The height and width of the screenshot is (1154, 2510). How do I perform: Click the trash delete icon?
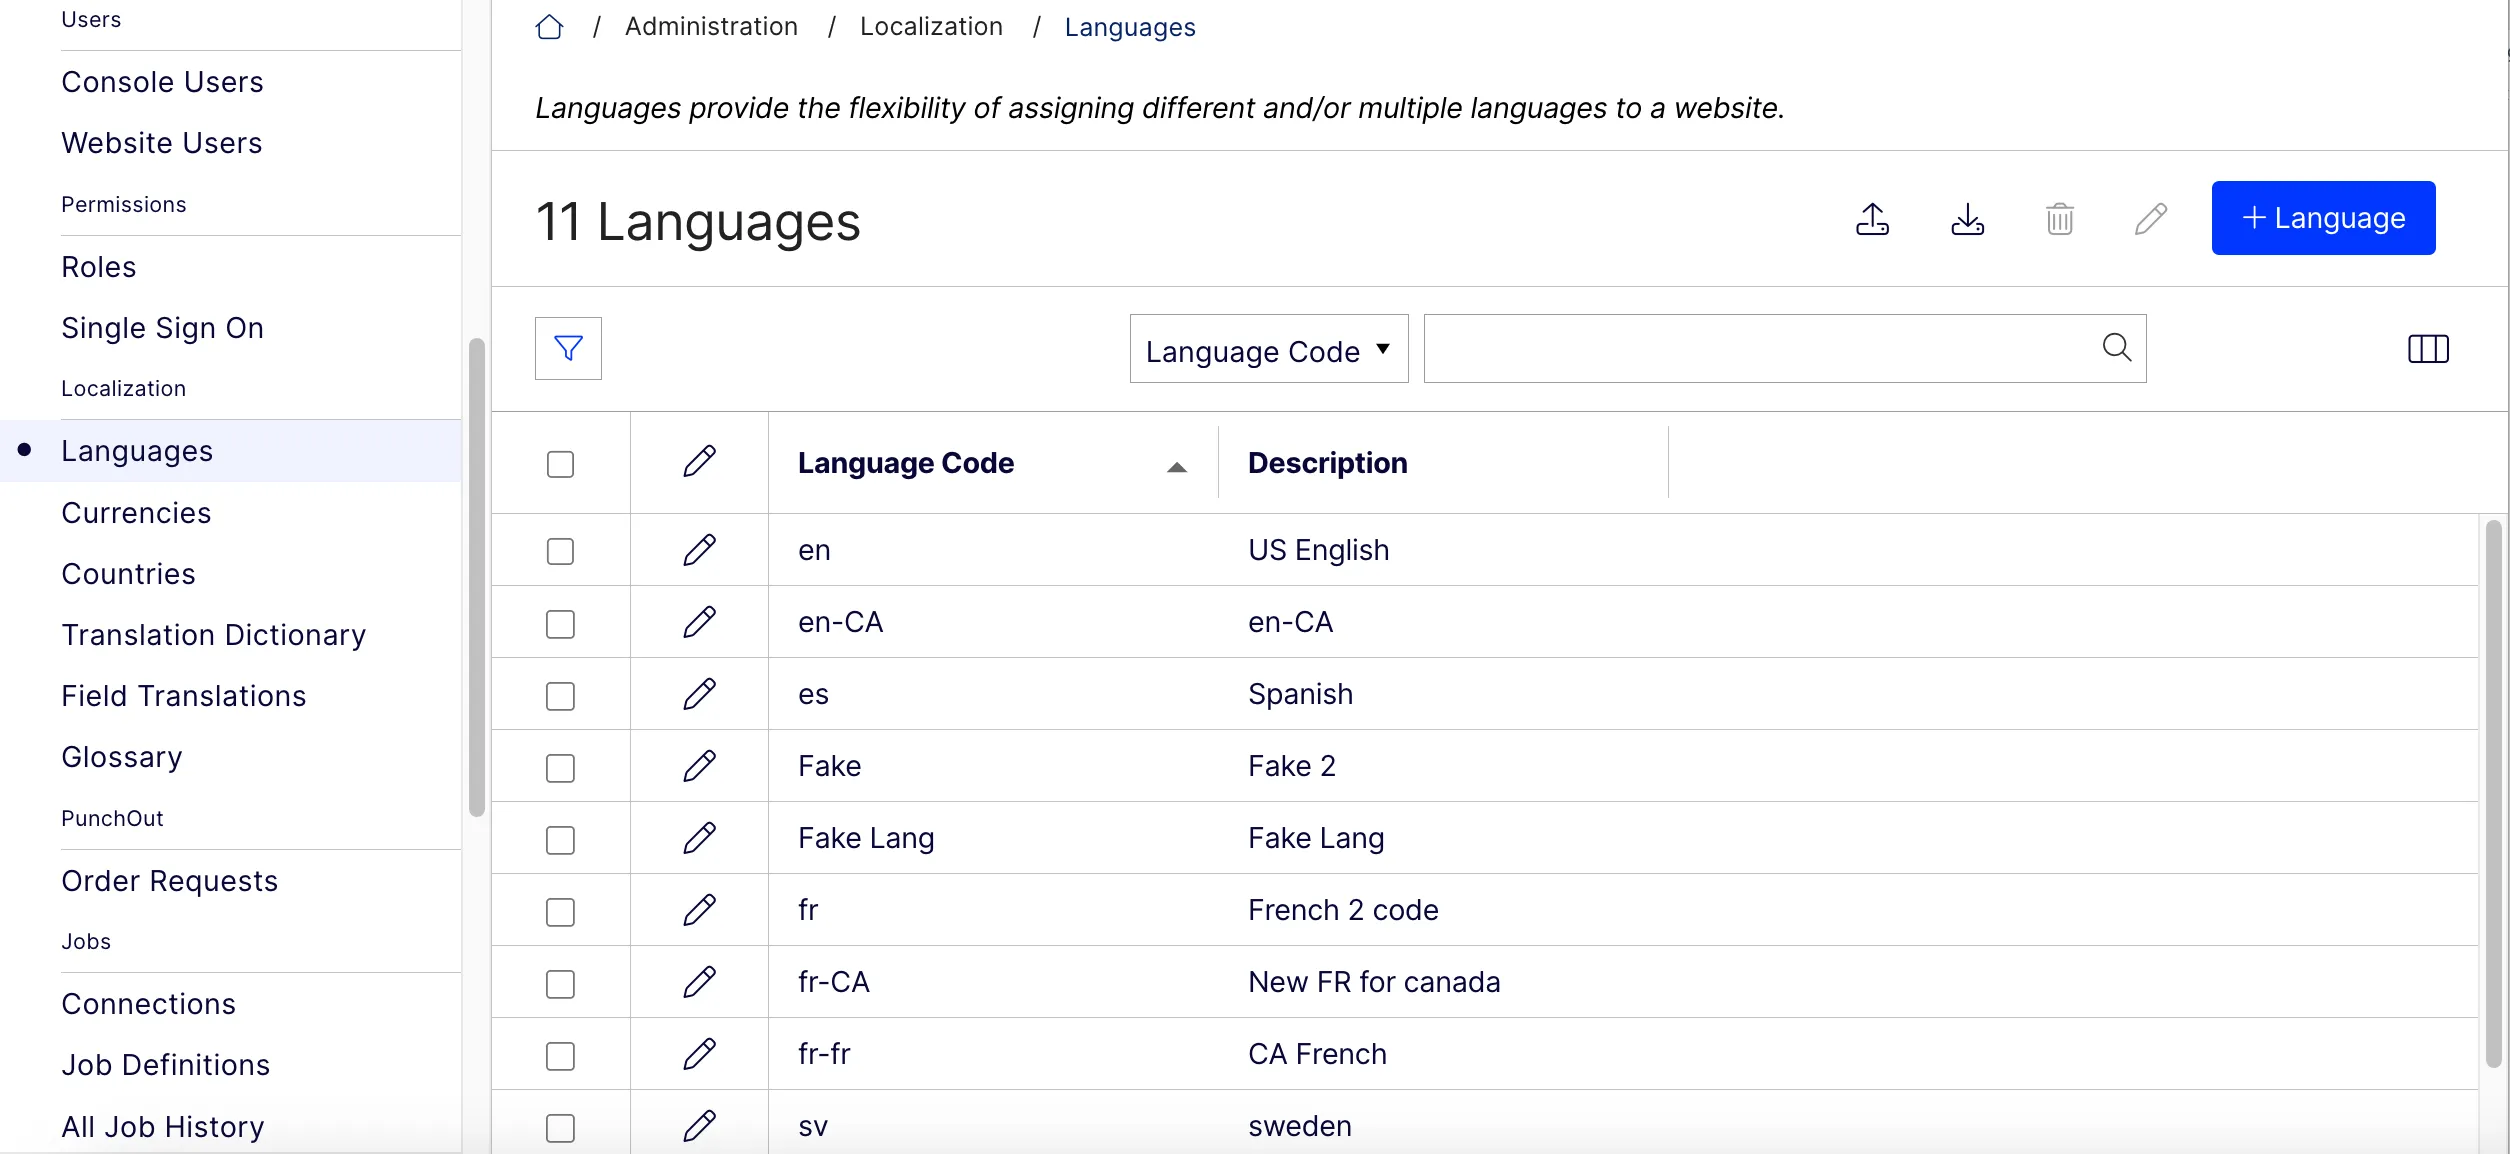pos(2059,219)
